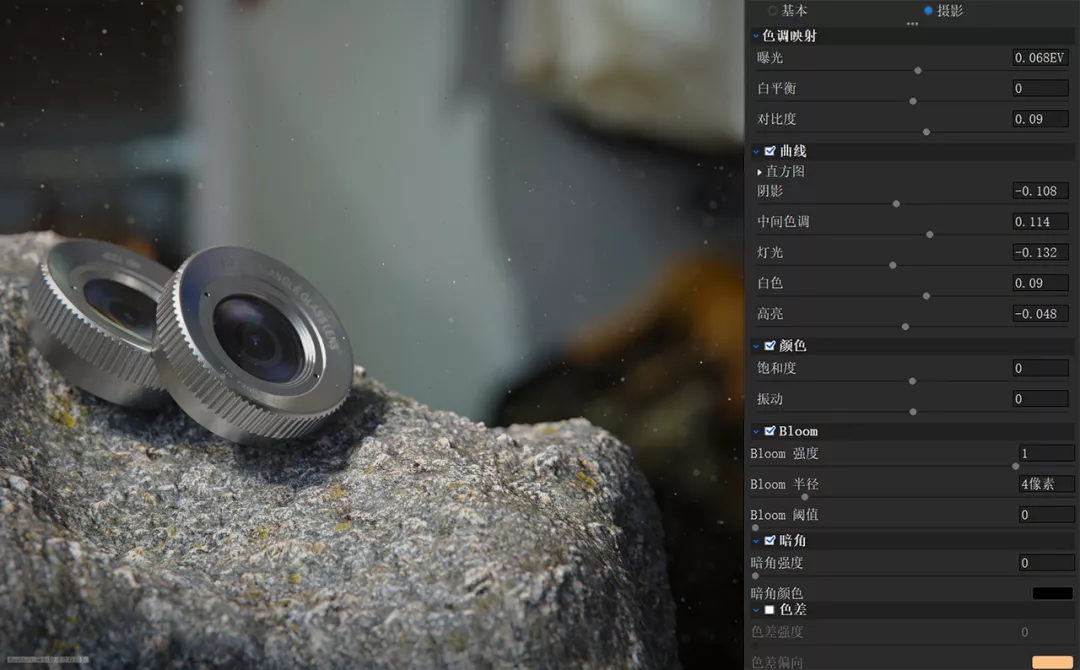The width and height of the screenshot is (1080, 670).
Task: Expand the 直方图 disclosure triangle
Action: (760, 171)
